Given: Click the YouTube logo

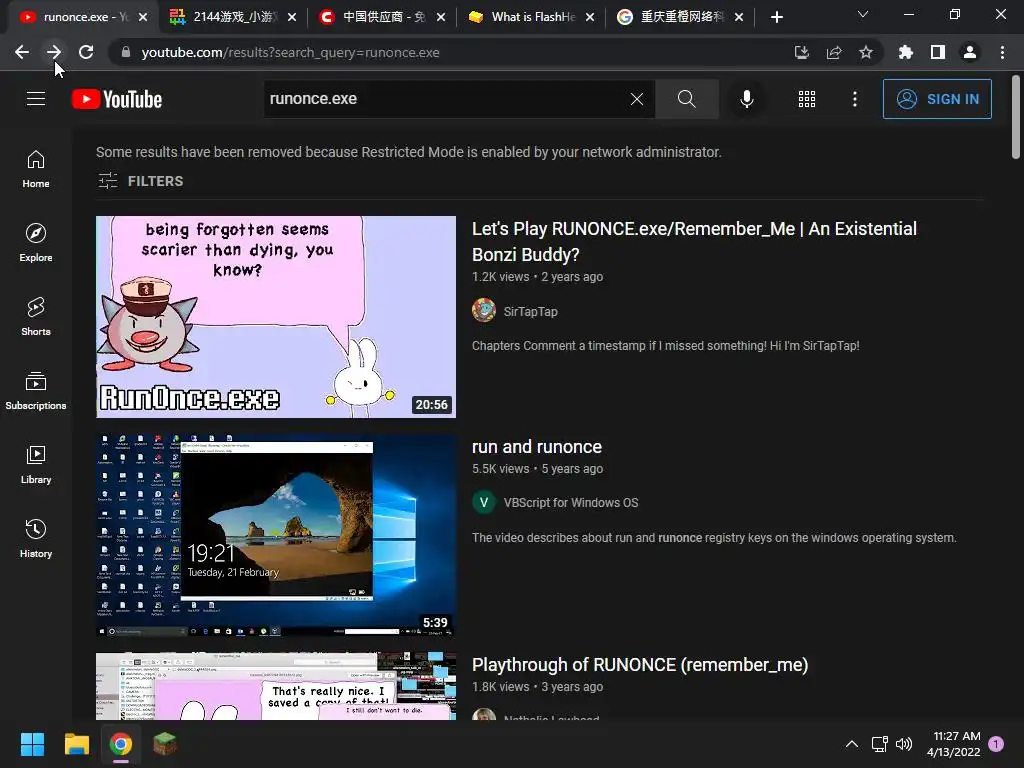Looking at the screenshot, I should [117, 99].
